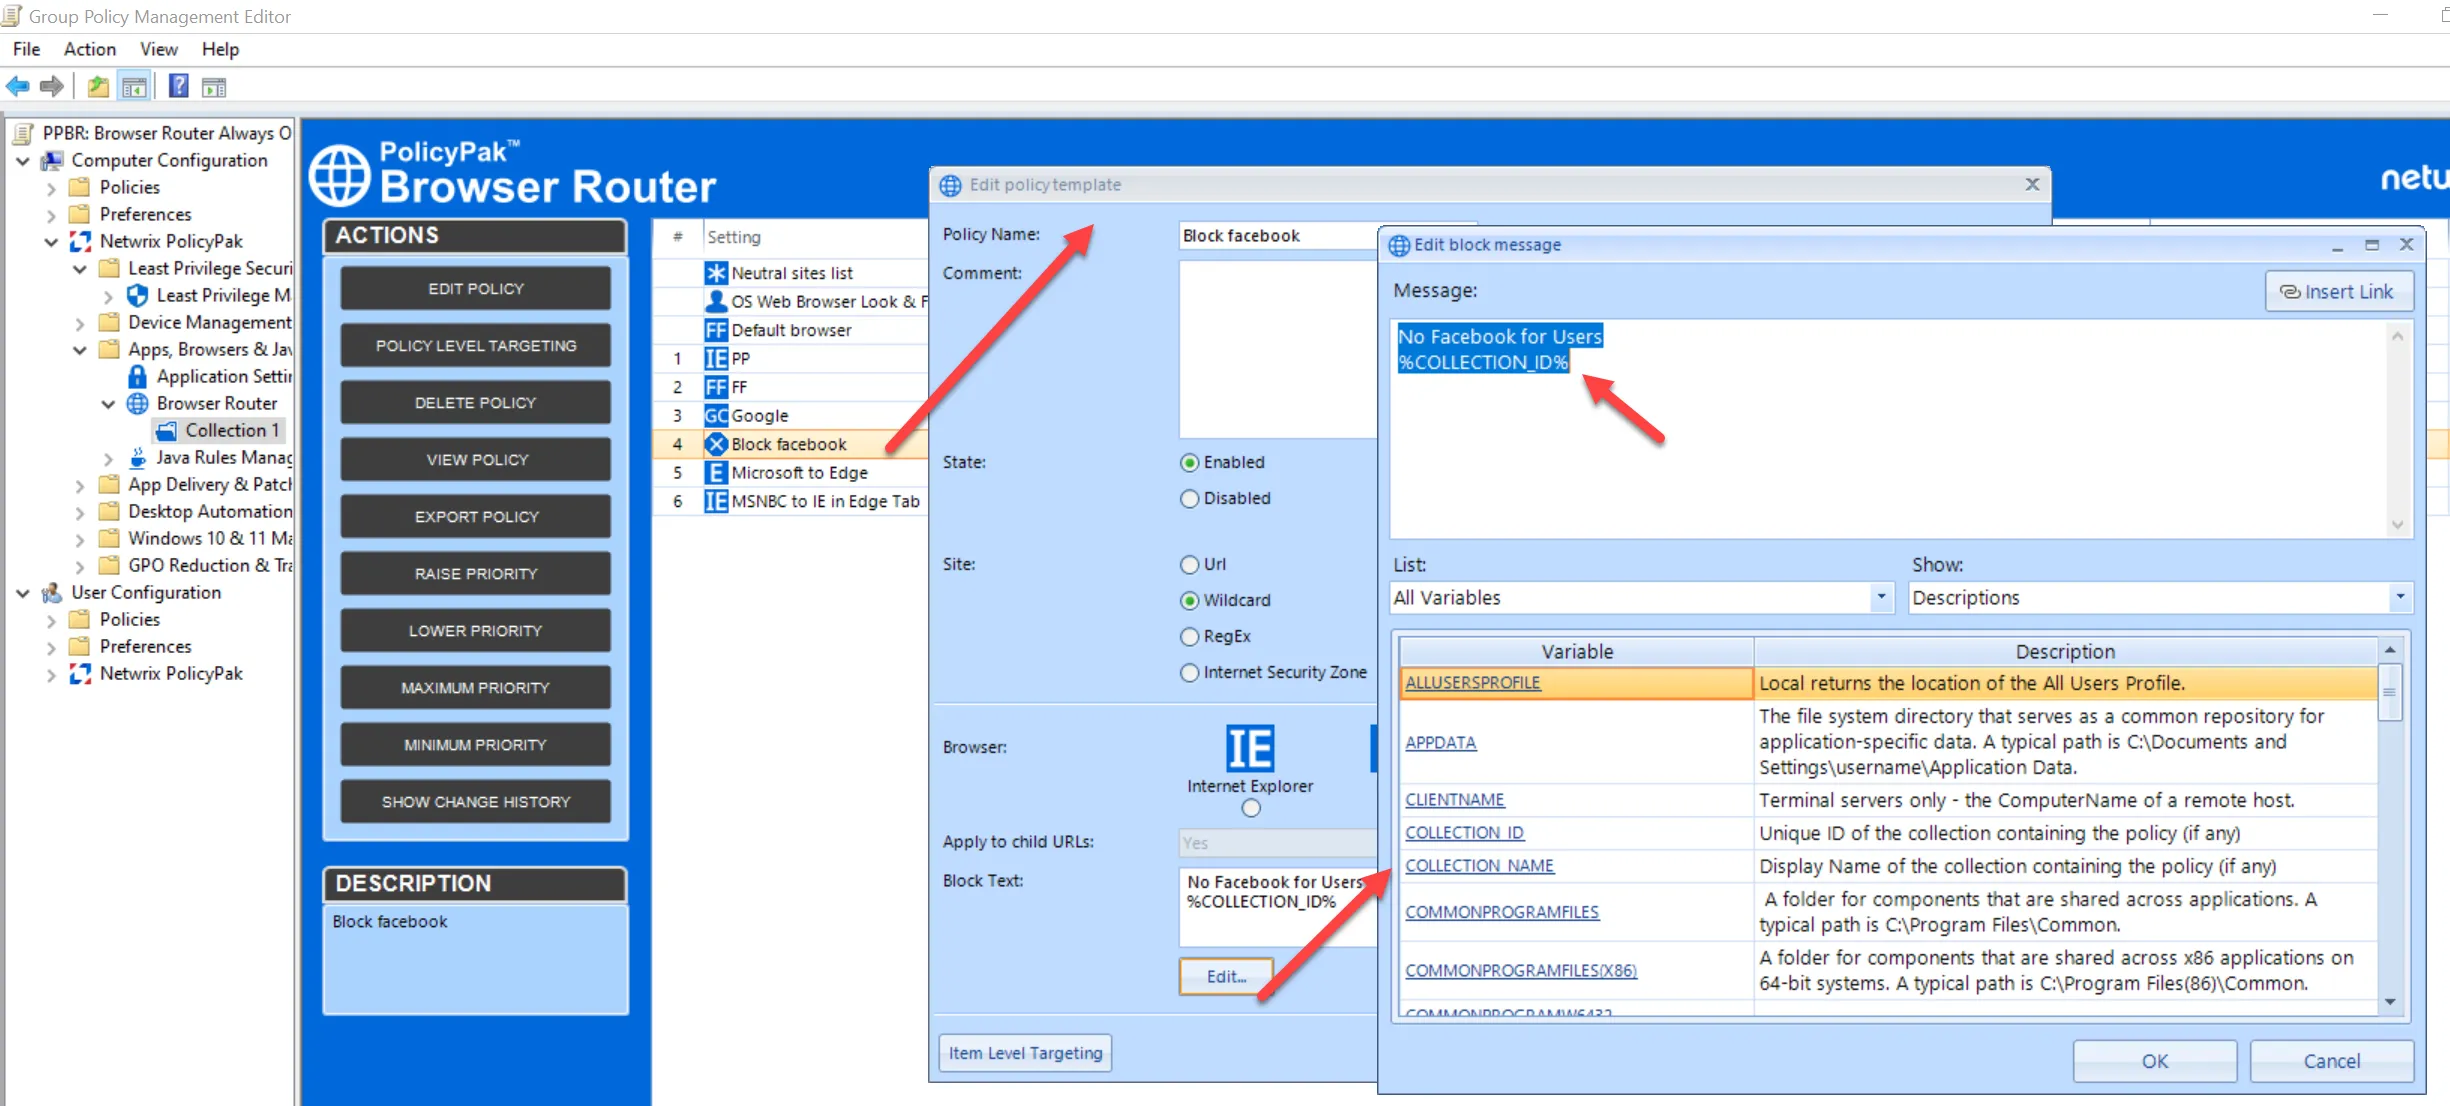Viewport: 2450px width, 1106px height.
Task: Click the blue help question mark icon
Action: (x=178, y=87)
